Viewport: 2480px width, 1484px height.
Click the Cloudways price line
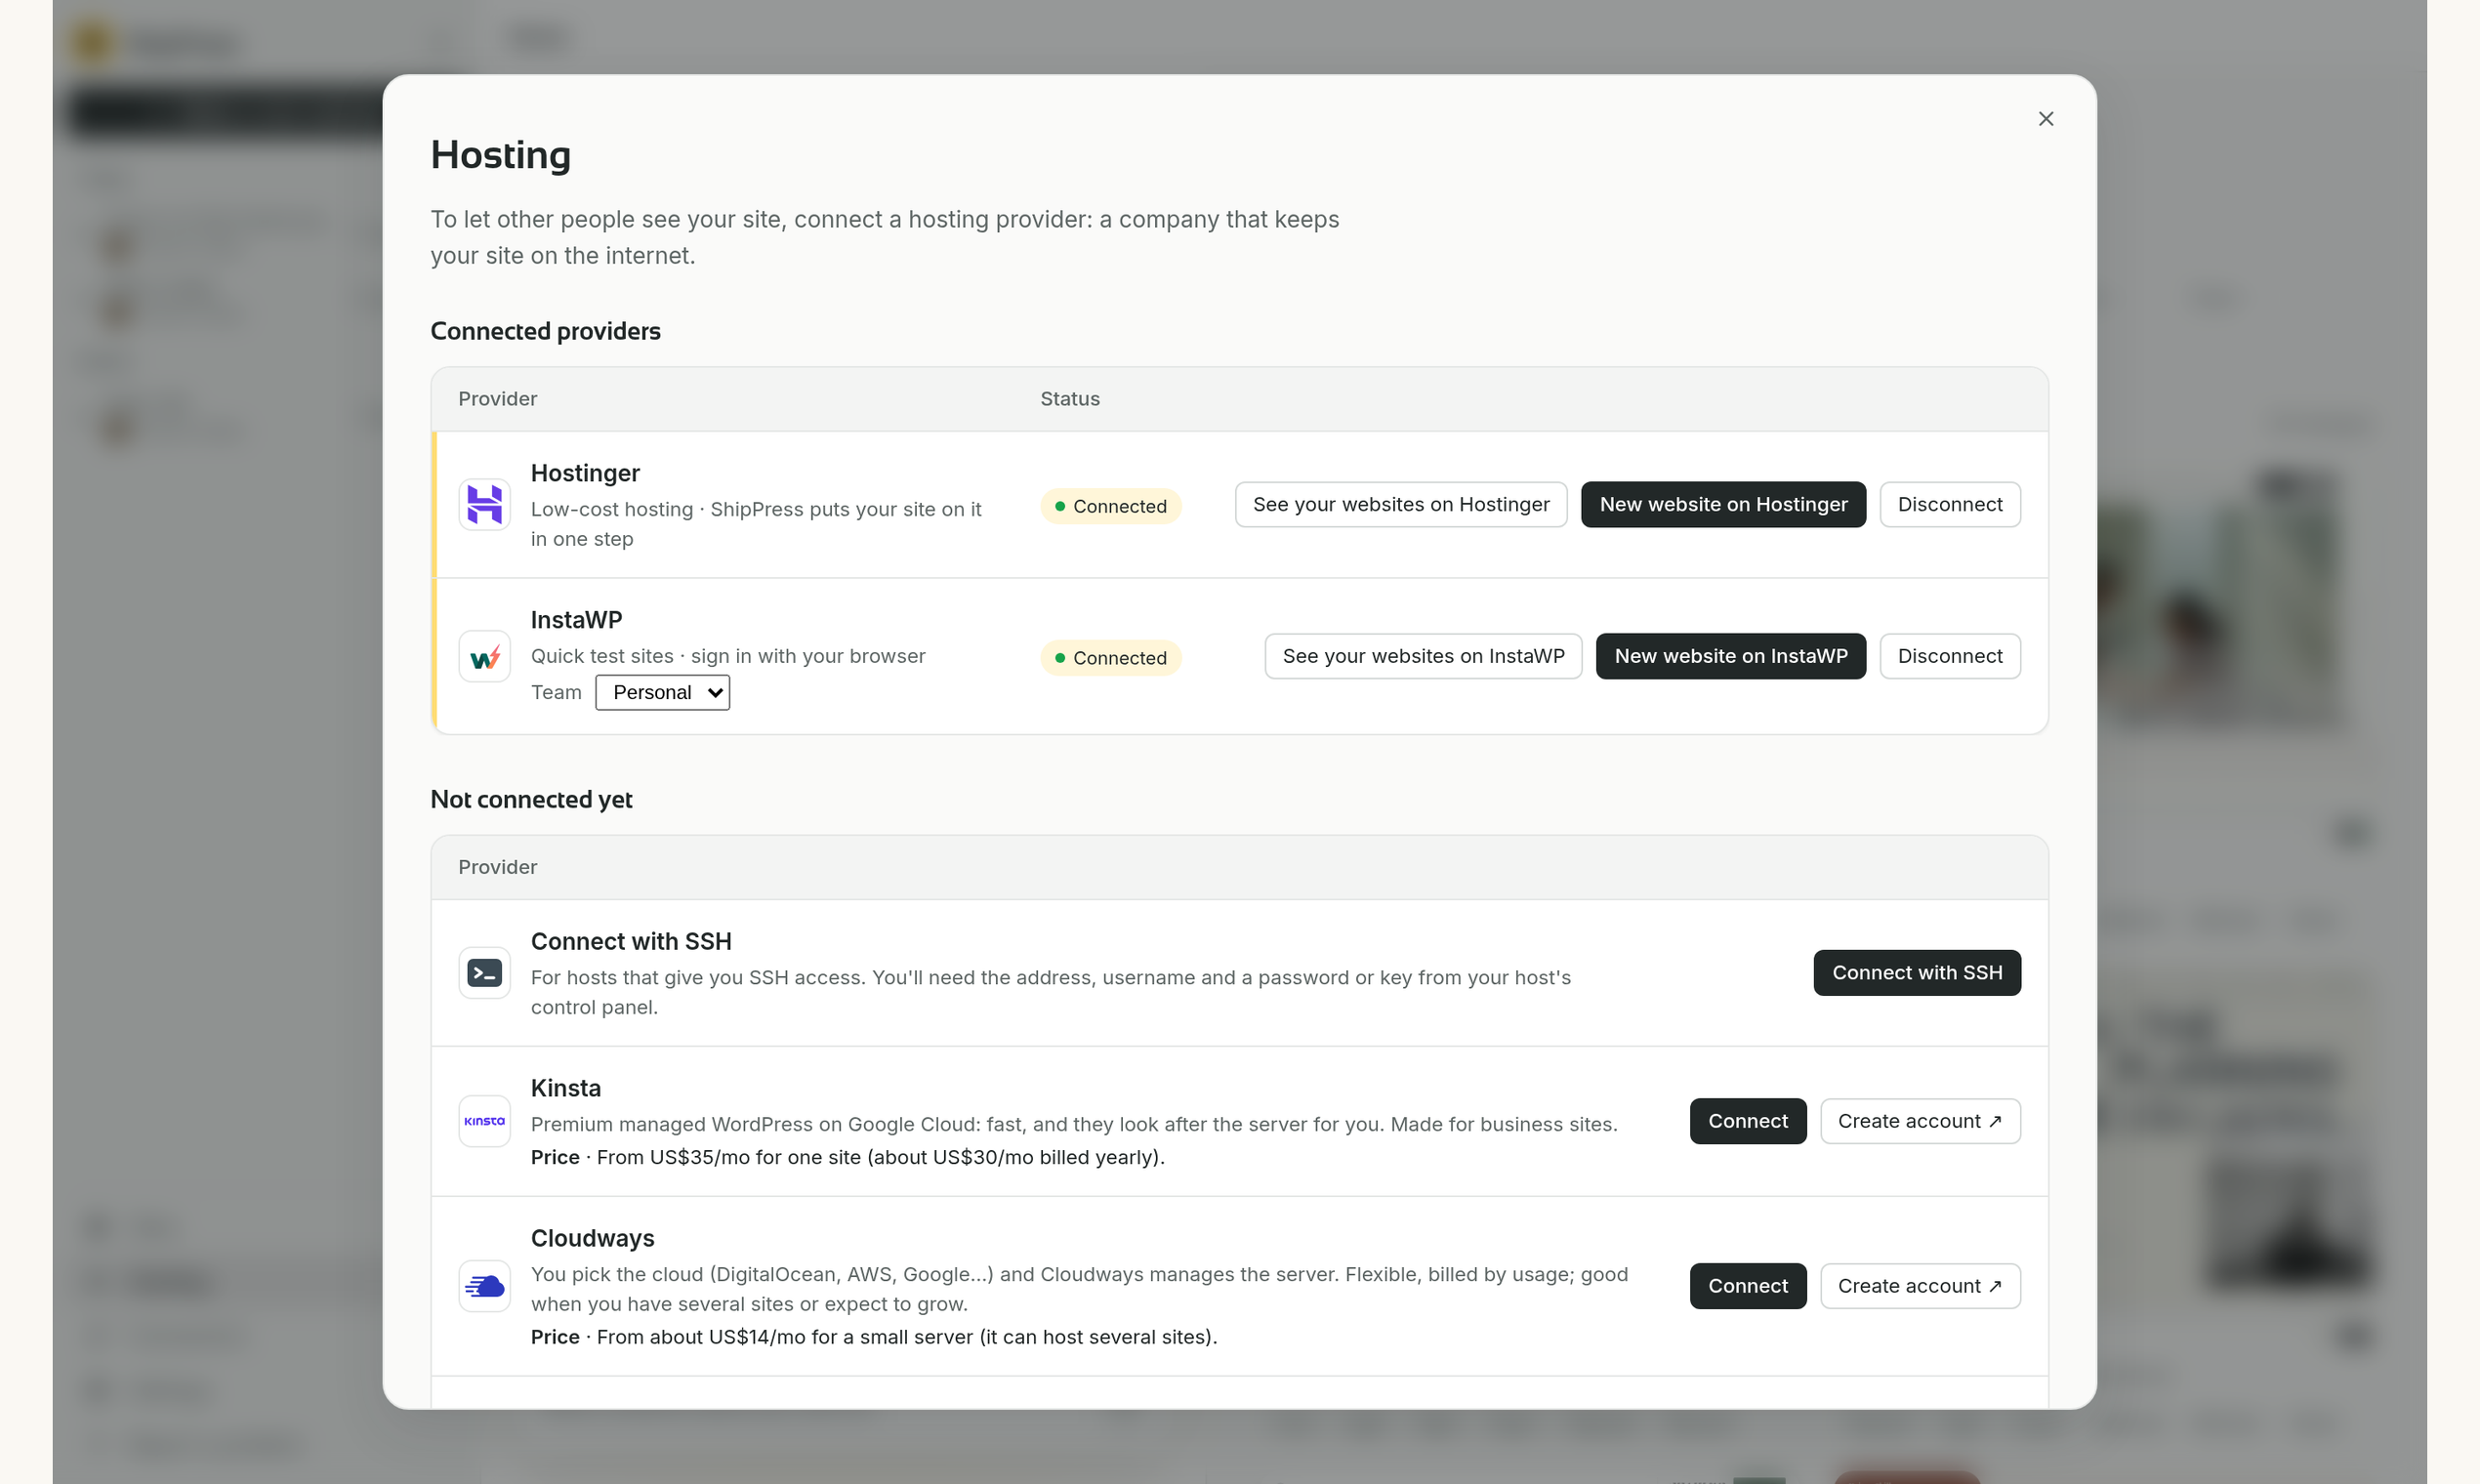click(873, 1337)
